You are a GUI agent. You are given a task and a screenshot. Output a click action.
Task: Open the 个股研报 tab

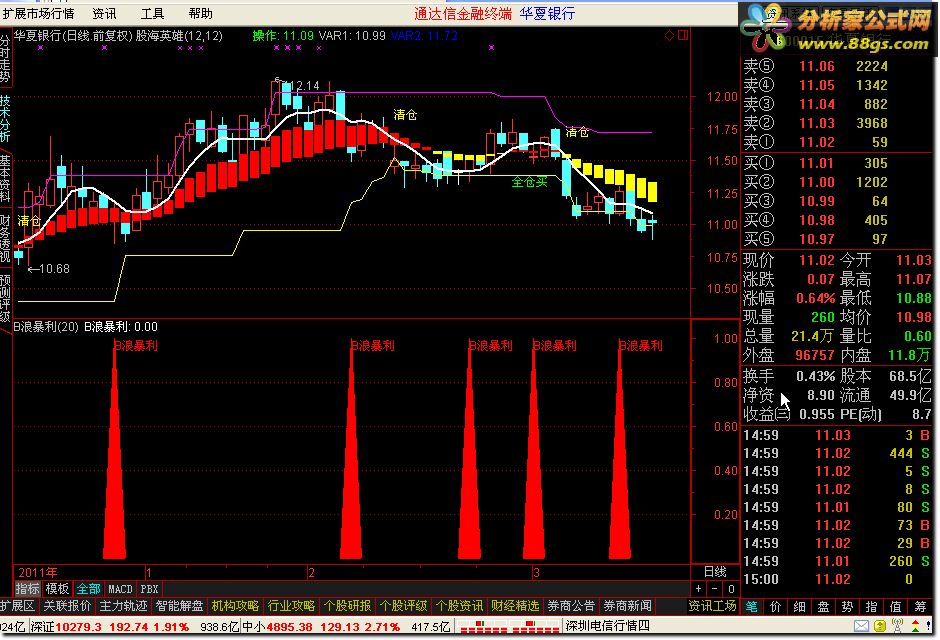[347, 606]
